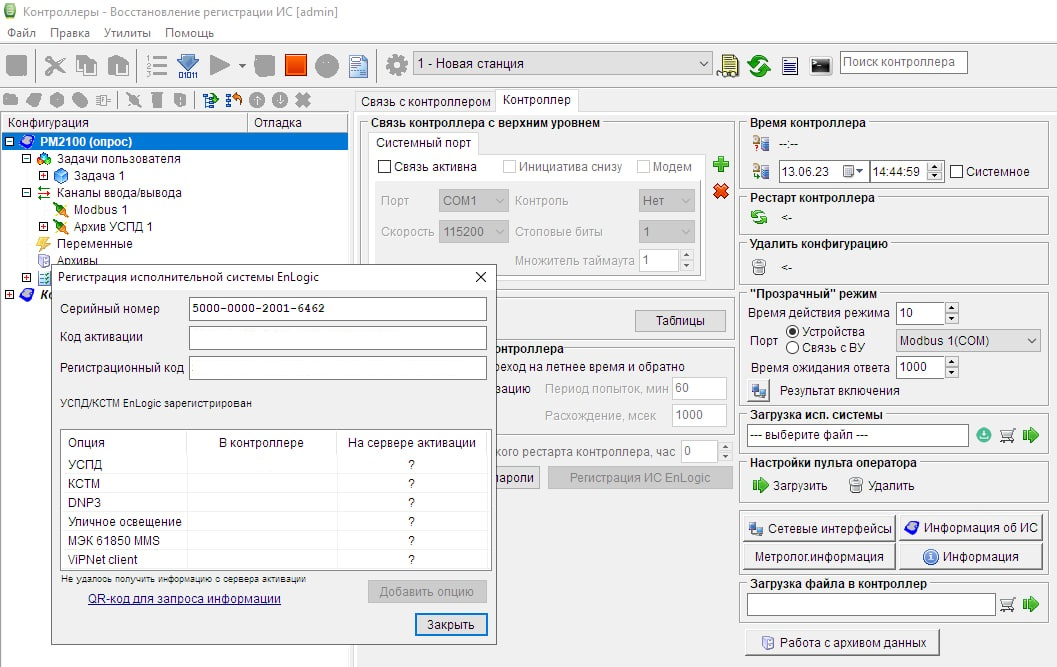This screenshot has width=1057, height=667.
Task: Click the scissors Cut icon in toolbar
Action: point(55,65)
